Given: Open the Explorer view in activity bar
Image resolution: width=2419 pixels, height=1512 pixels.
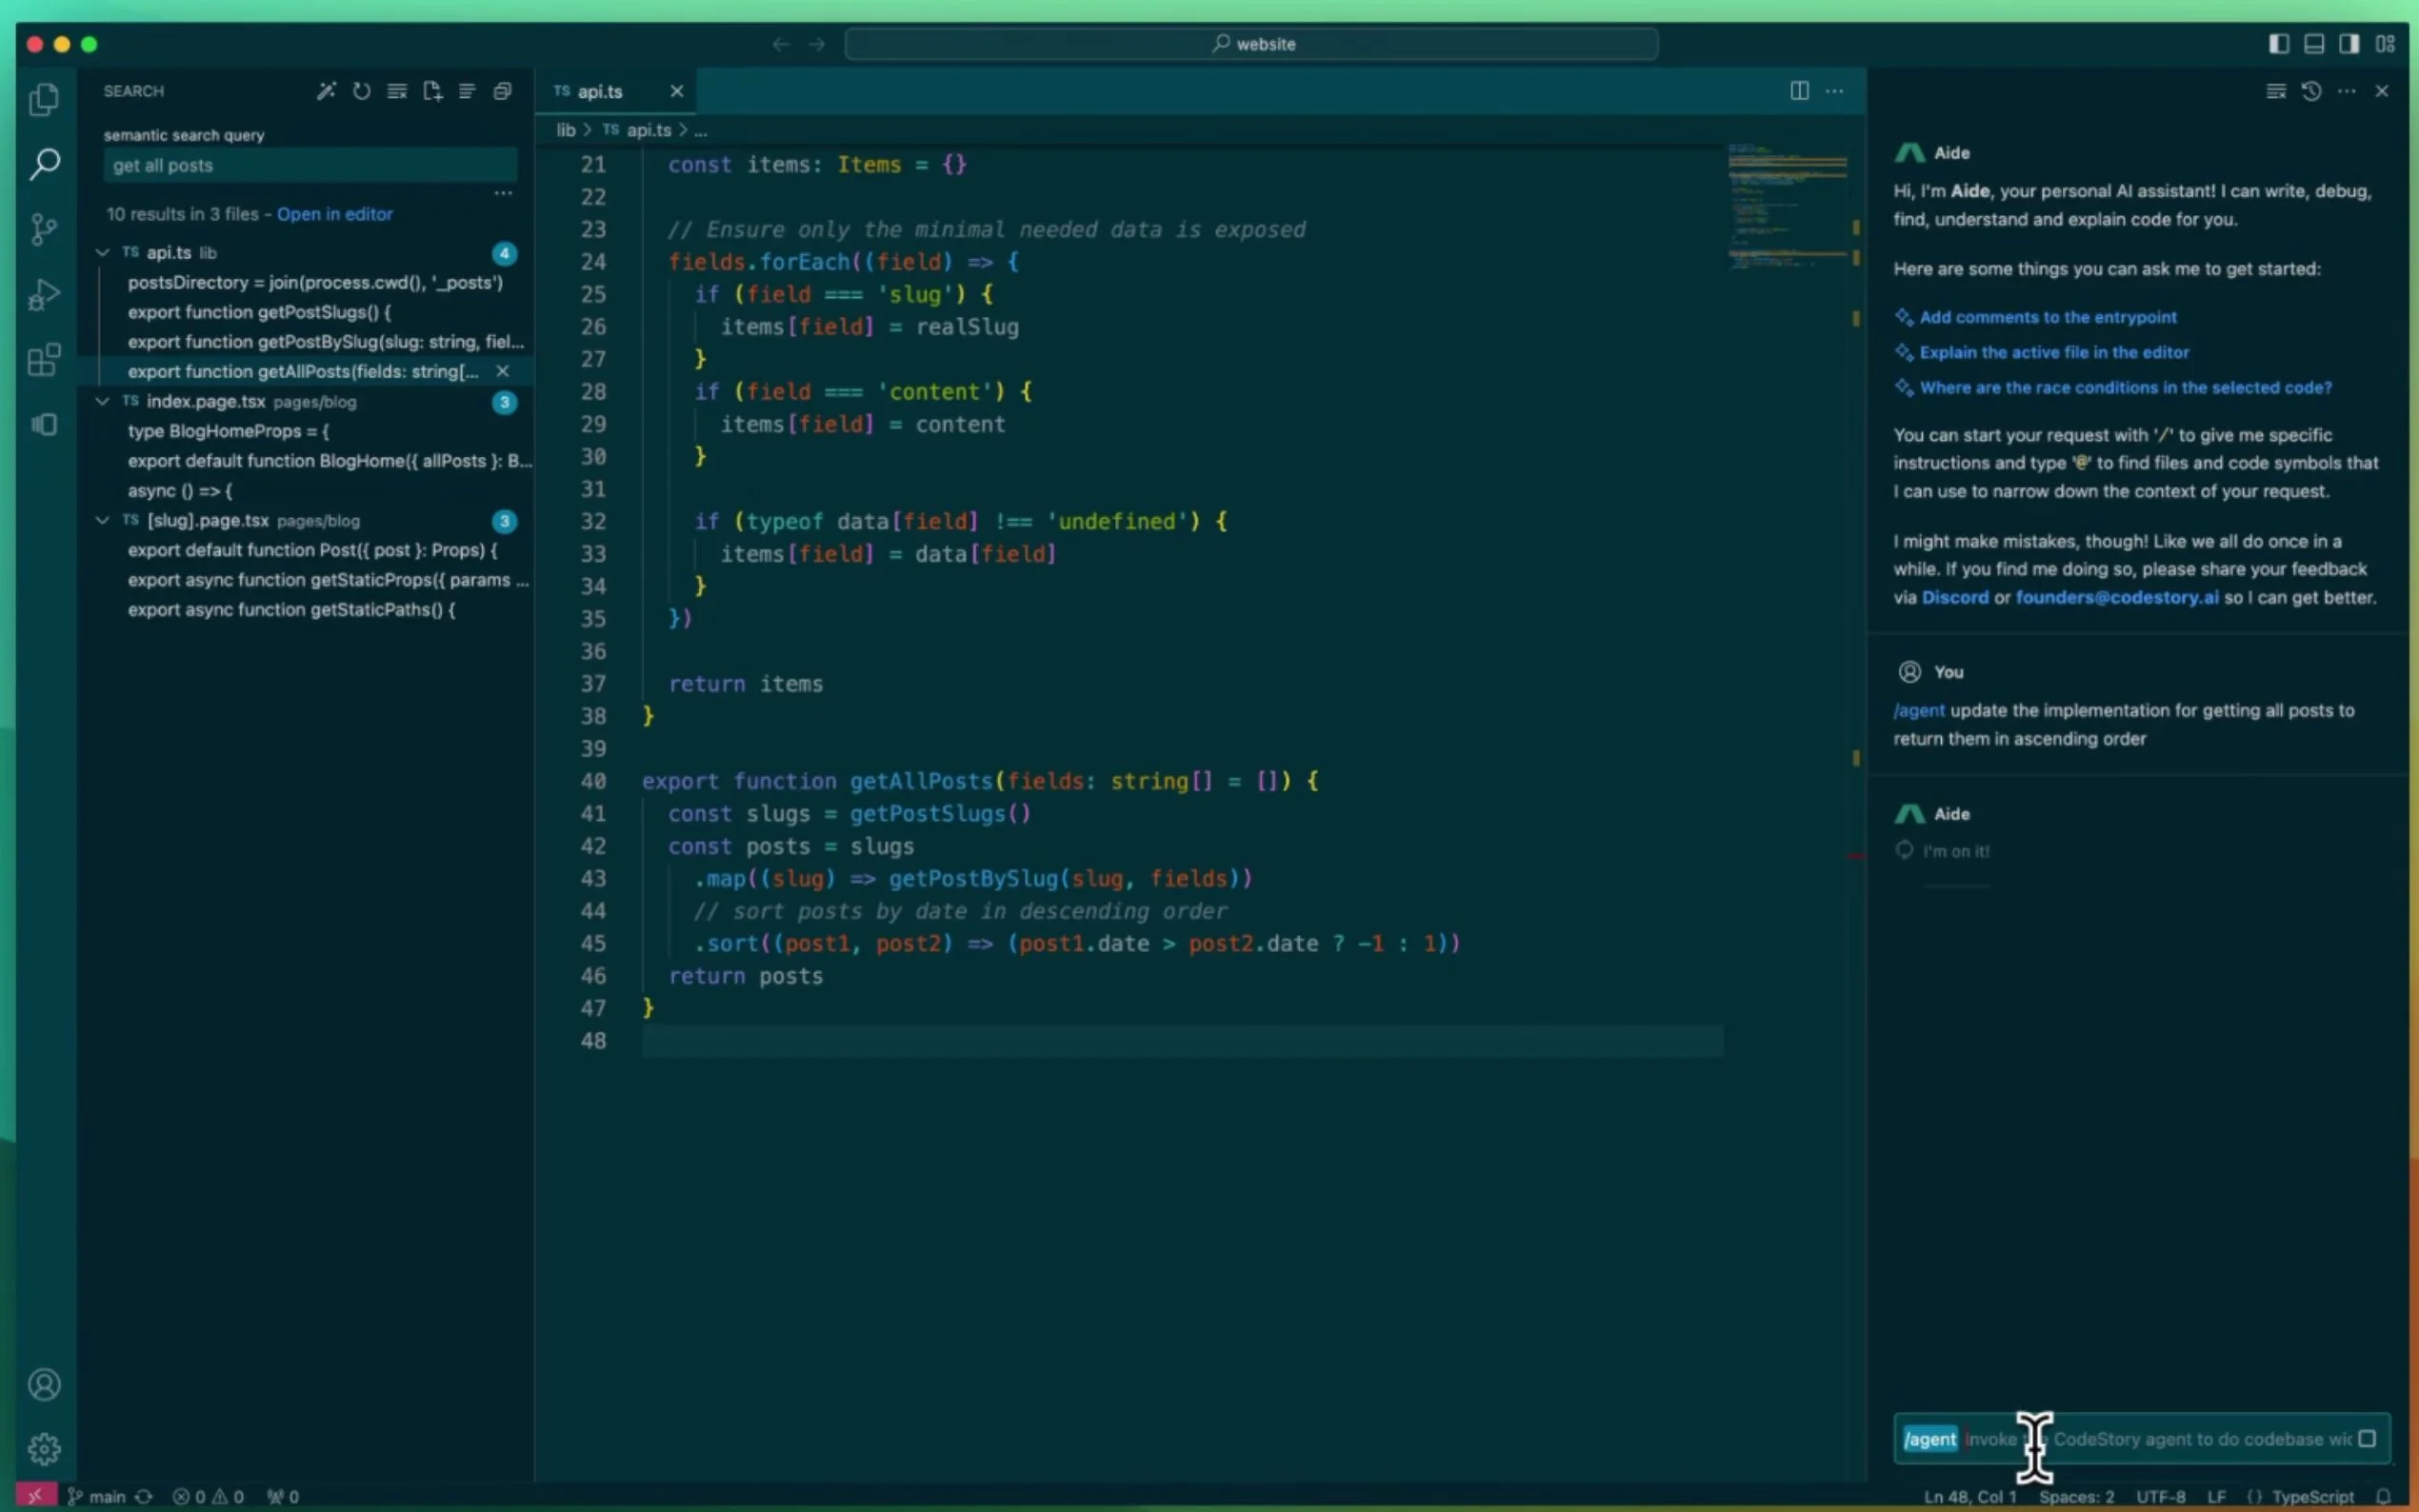Looking at the screenshot, I should [44, 100].
